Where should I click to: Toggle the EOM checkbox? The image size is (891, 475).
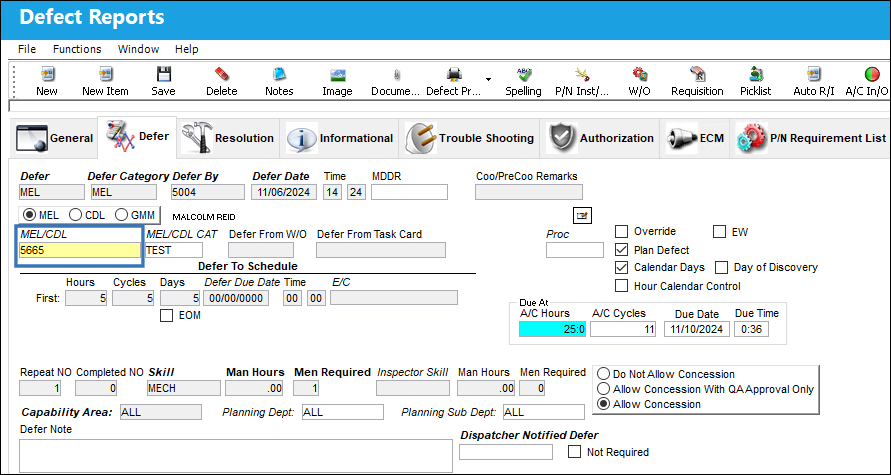point(166,315)
